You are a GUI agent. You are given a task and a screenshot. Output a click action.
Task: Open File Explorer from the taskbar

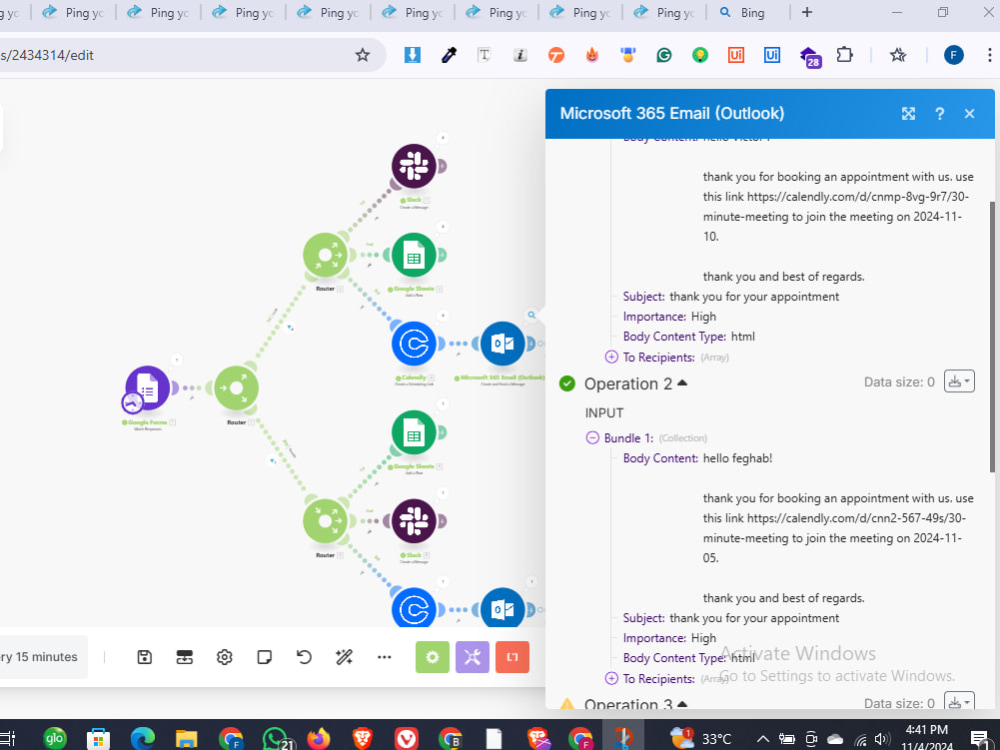(186, 739)
